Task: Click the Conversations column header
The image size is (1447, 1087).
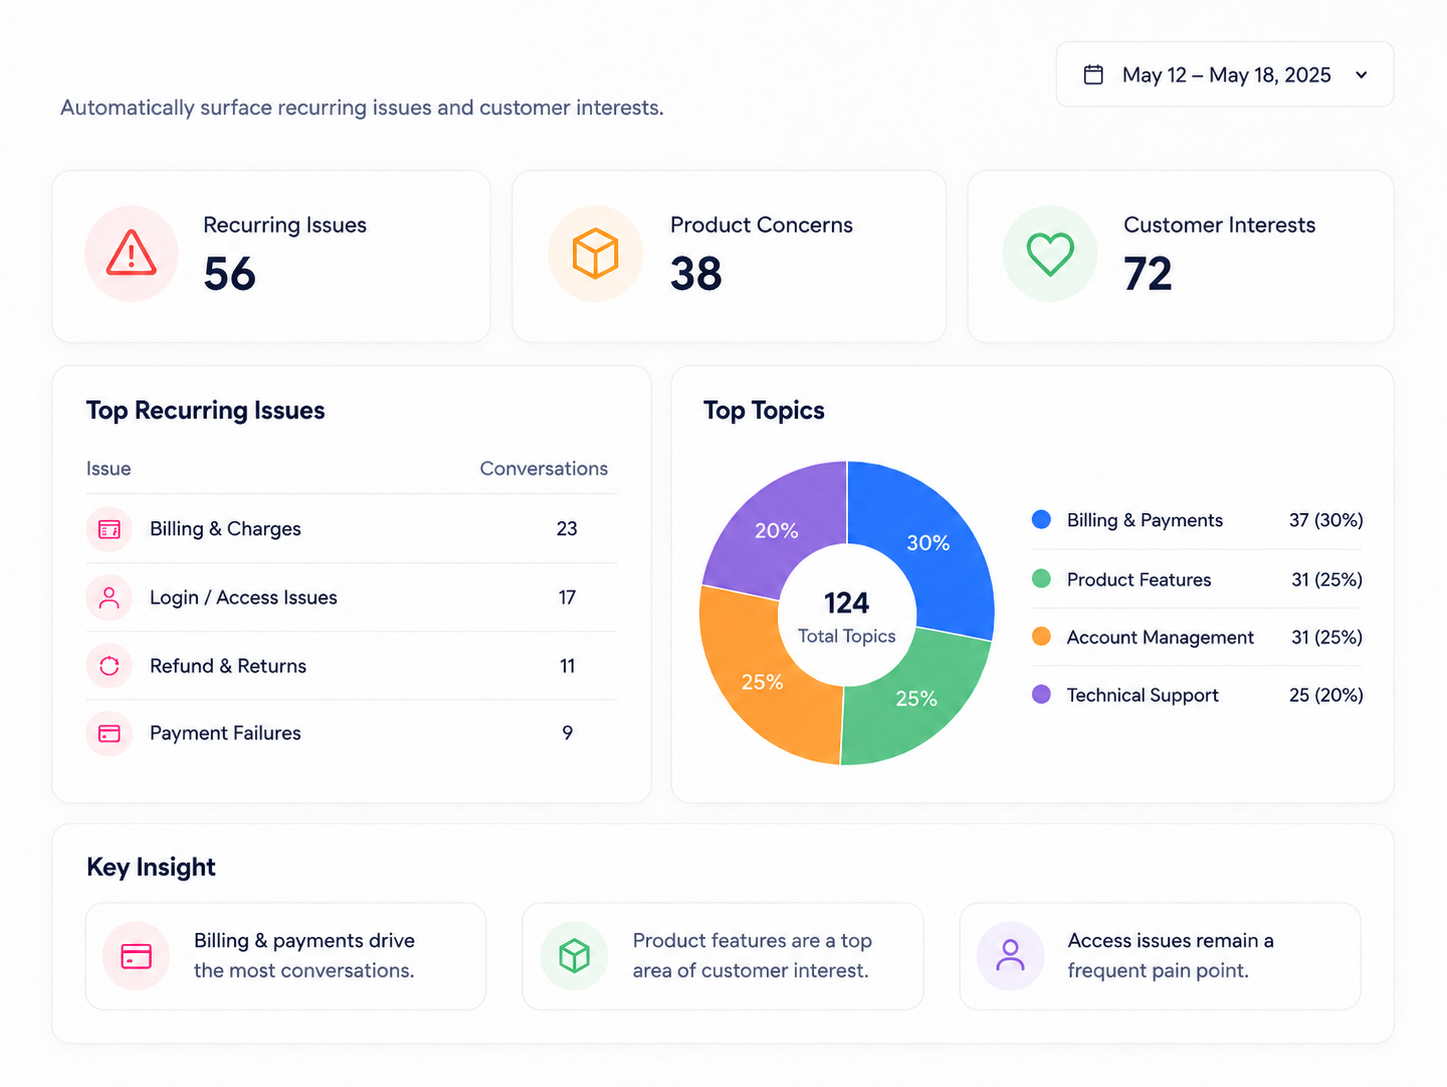Action: [543, 469]
